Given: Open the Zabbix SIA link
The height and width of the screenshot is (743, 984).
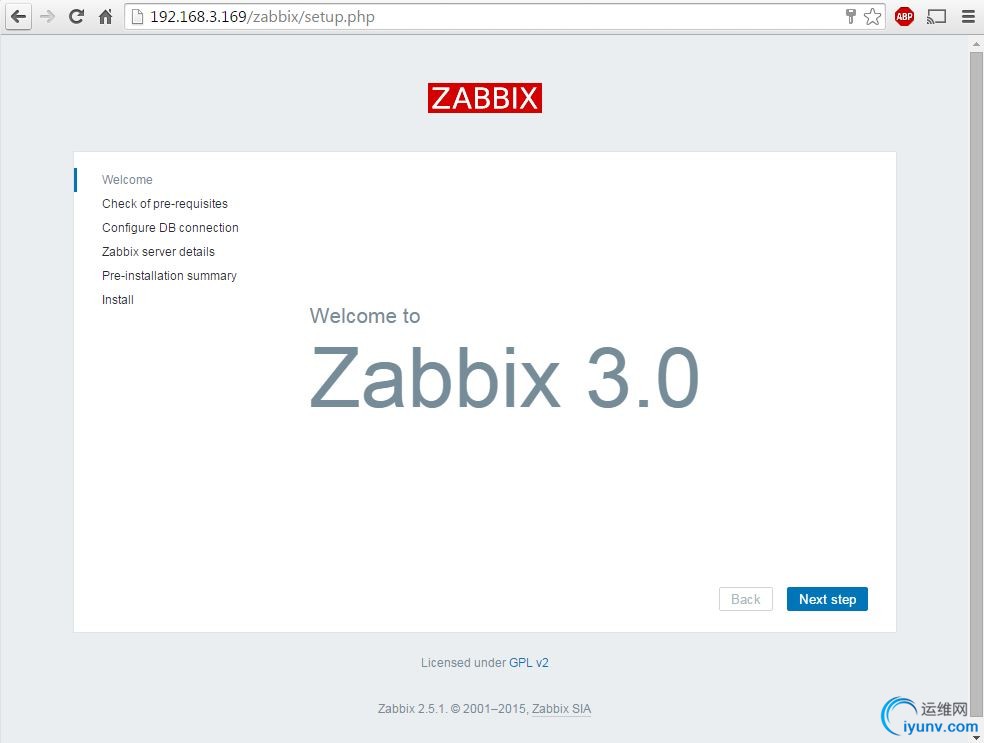Looking at the screenshot, I should click(561, 709).
